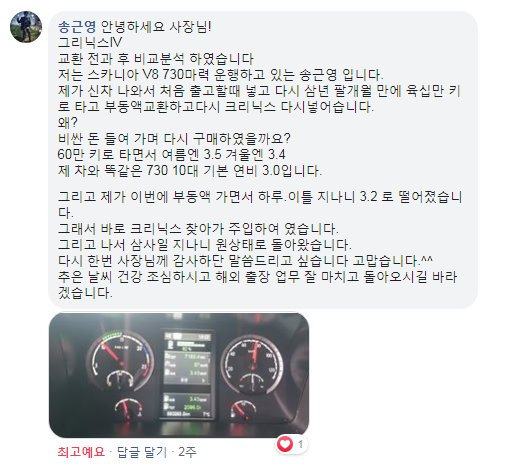The image size is (510, 466).
Task: Click the small lower-left gauge in photo
Action: tap(129, 409)
